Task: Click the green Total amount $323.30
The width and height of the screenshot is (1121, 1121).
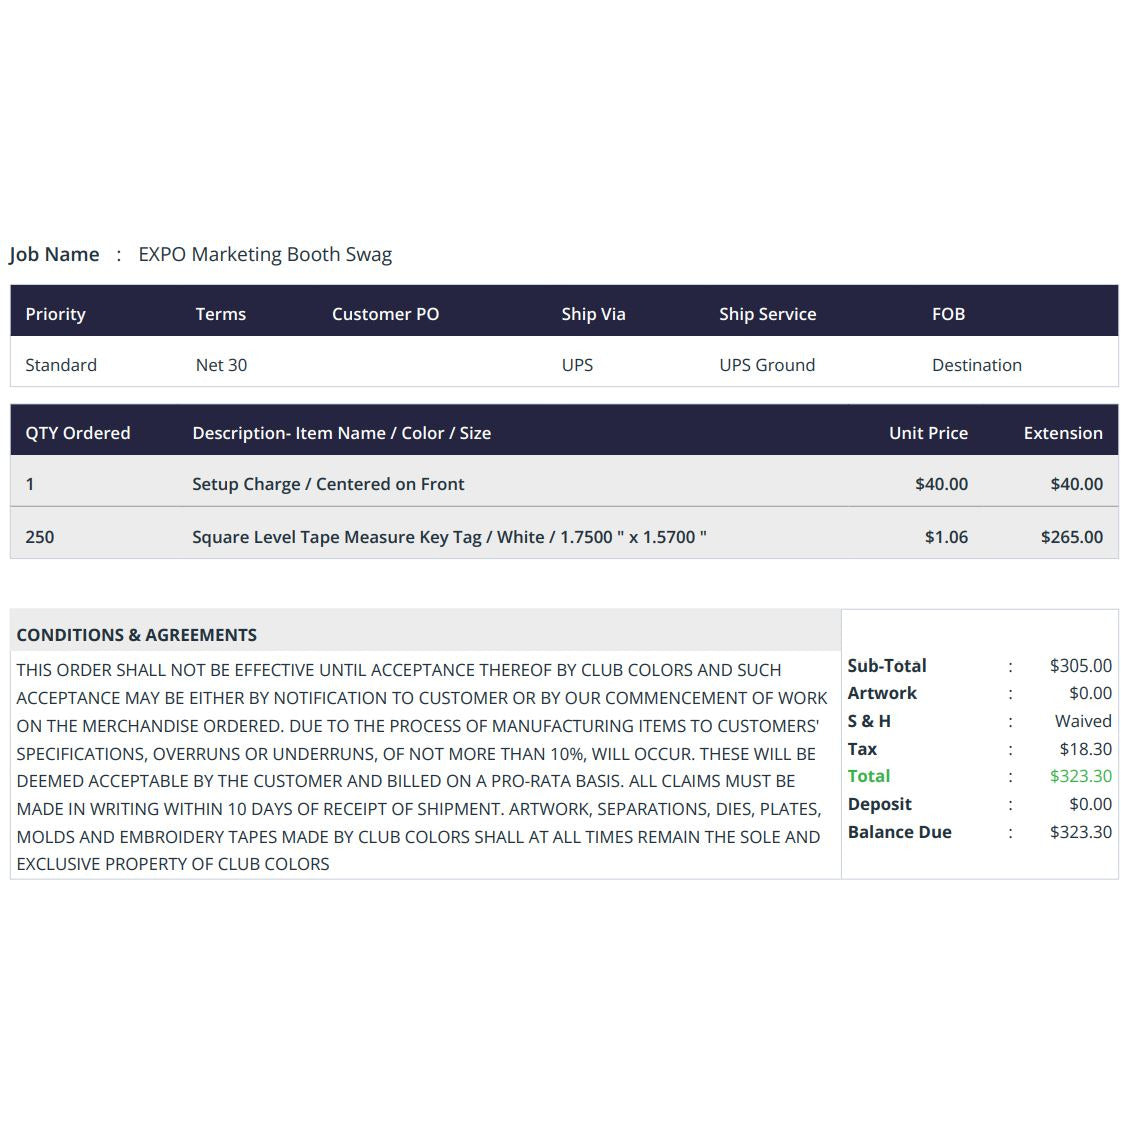Action: pyautogui.click(x=1080, y=776)
